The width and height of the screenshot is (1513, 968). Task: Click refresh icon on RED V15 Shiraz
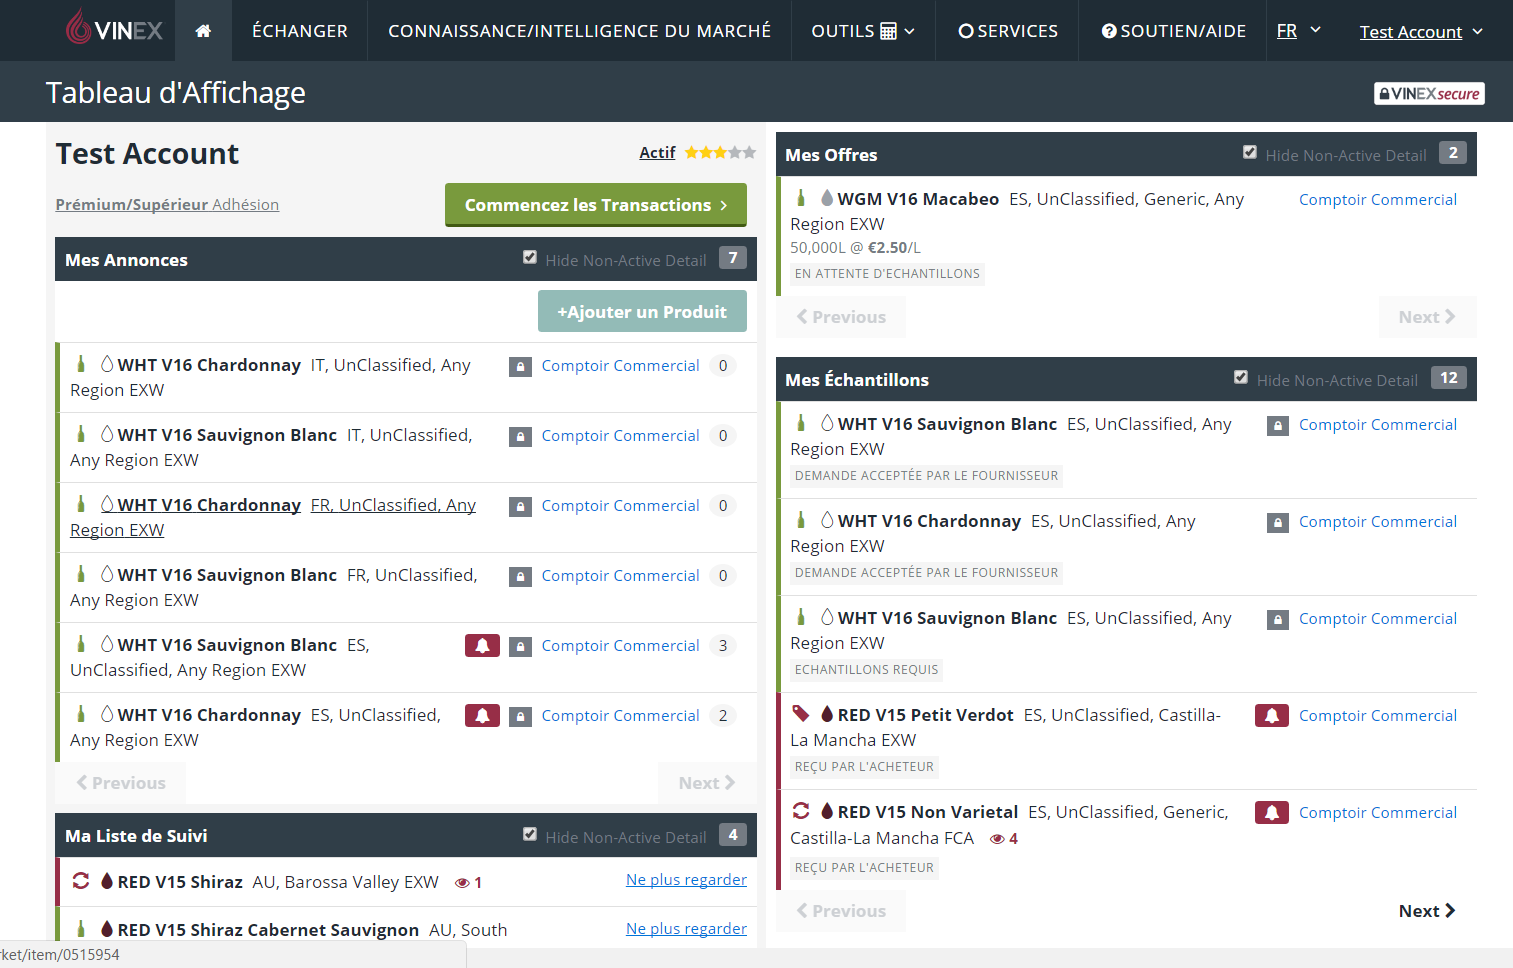[x=81, y=881]
